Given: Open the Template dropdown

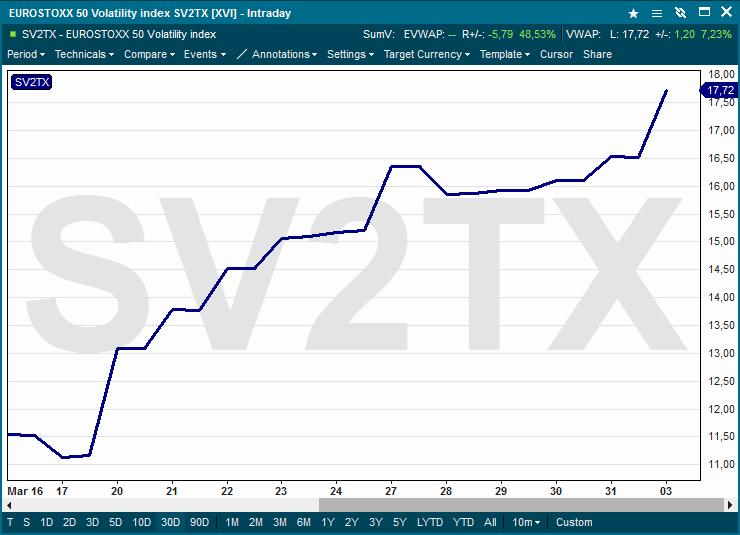Looking at the screenshot, I should pyautogui.click(x=505, y=54).
